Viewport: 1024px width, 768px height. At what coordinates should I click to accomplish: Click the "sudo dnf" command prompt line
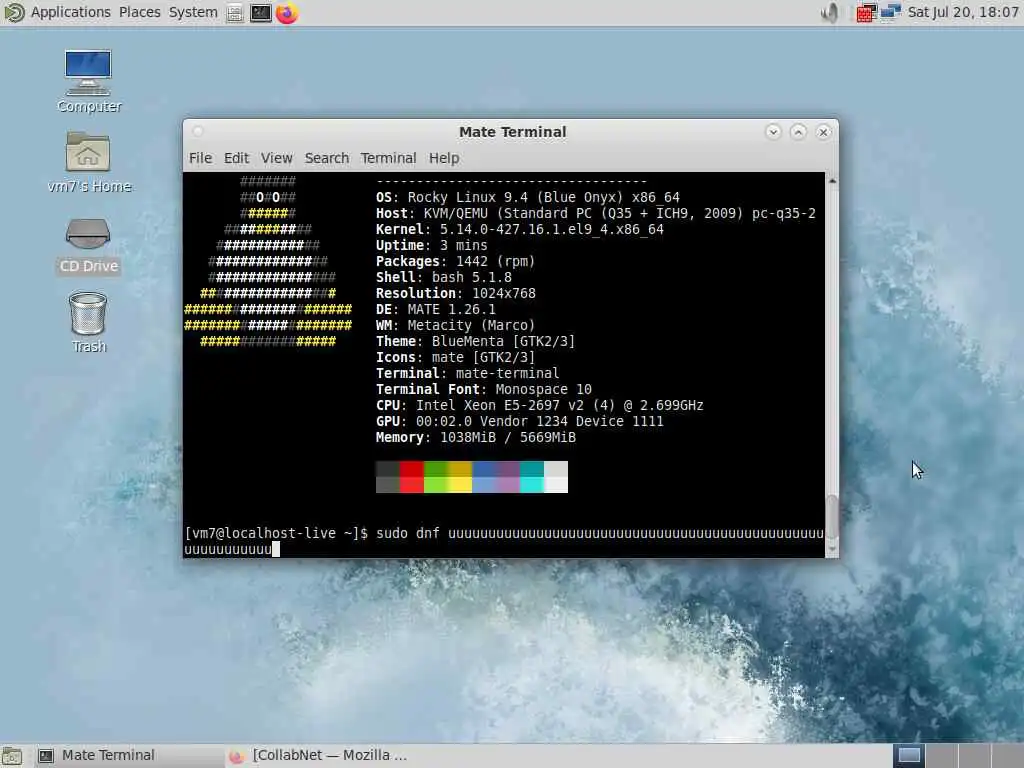(504, 541)
